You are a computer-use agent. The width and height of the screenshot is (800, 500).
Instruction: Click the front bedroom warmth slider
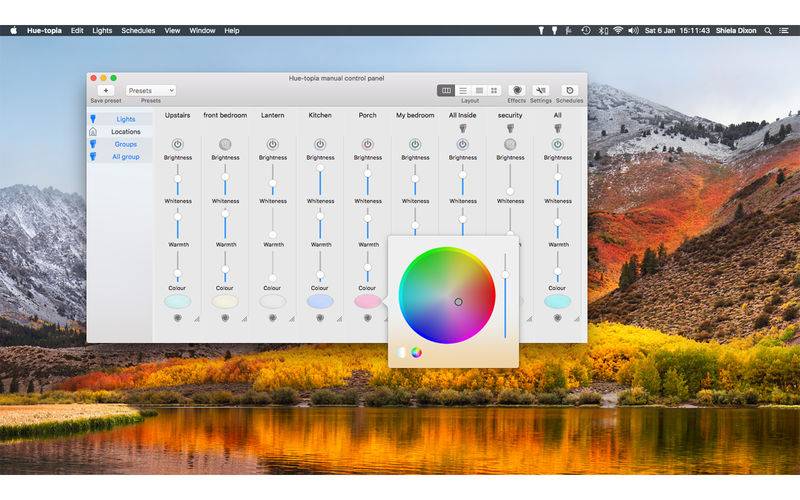[x=225, y=266]
